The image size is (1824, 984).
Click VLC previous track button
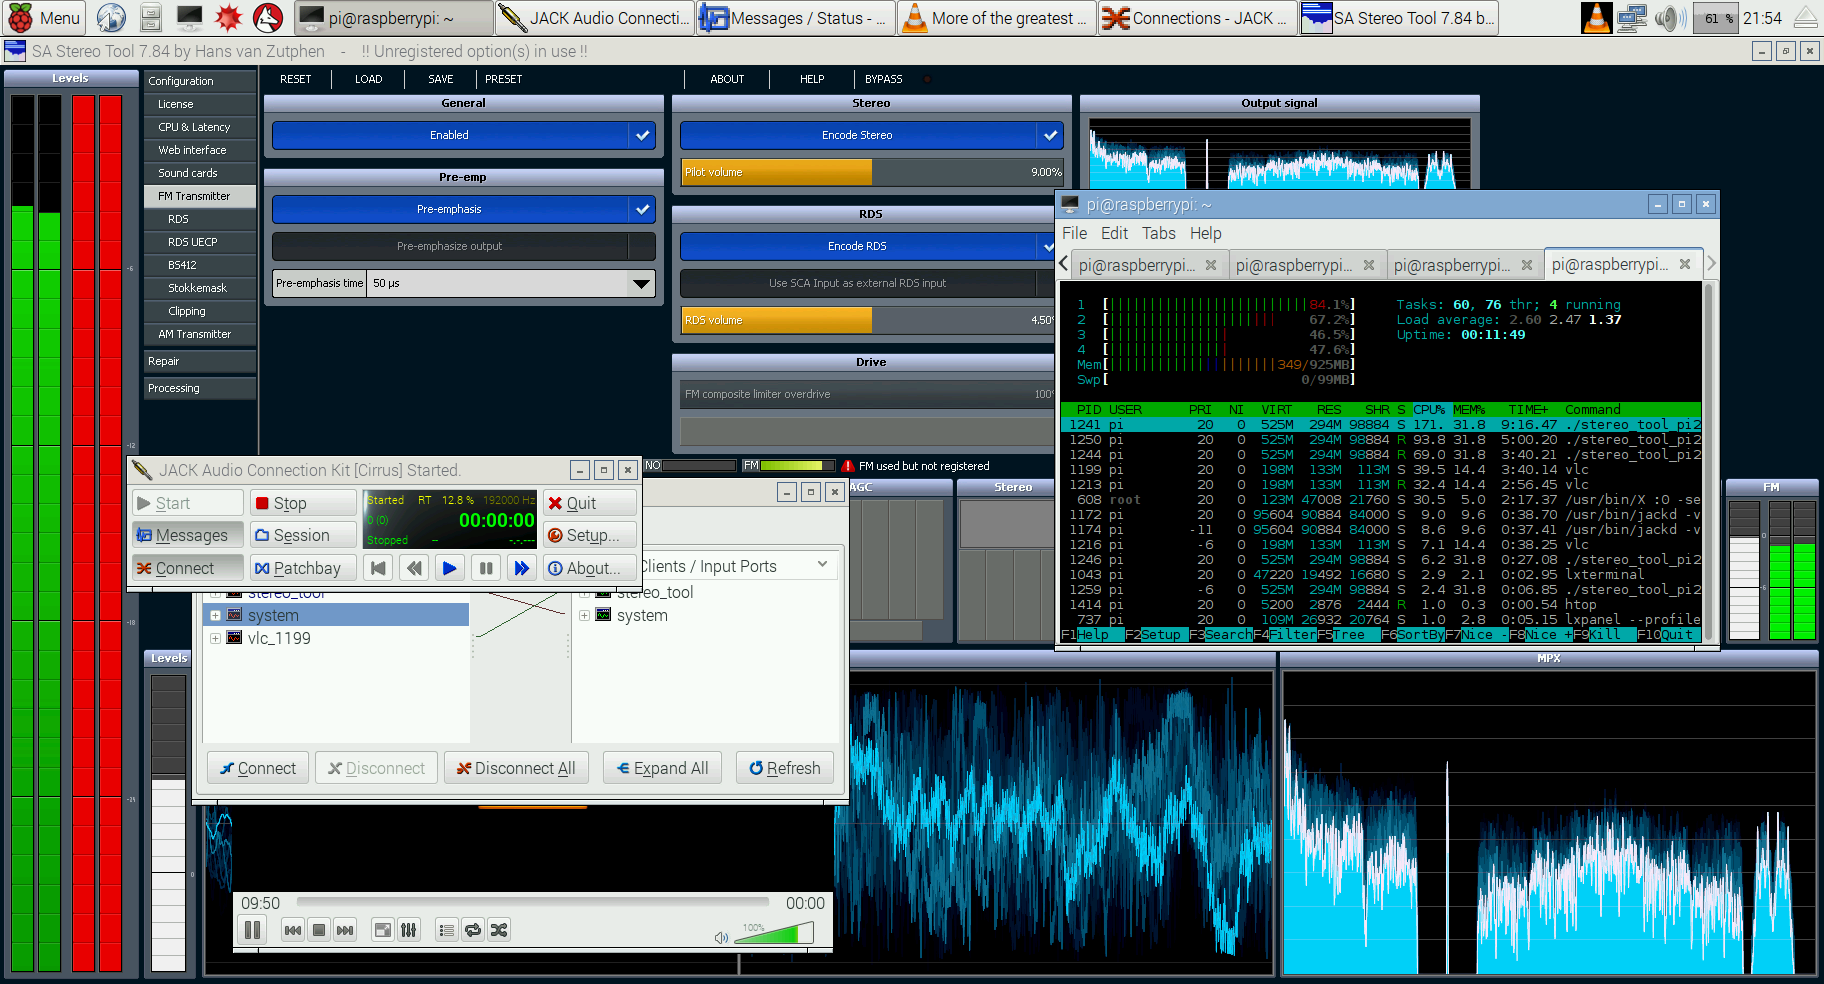coord(293,930)
